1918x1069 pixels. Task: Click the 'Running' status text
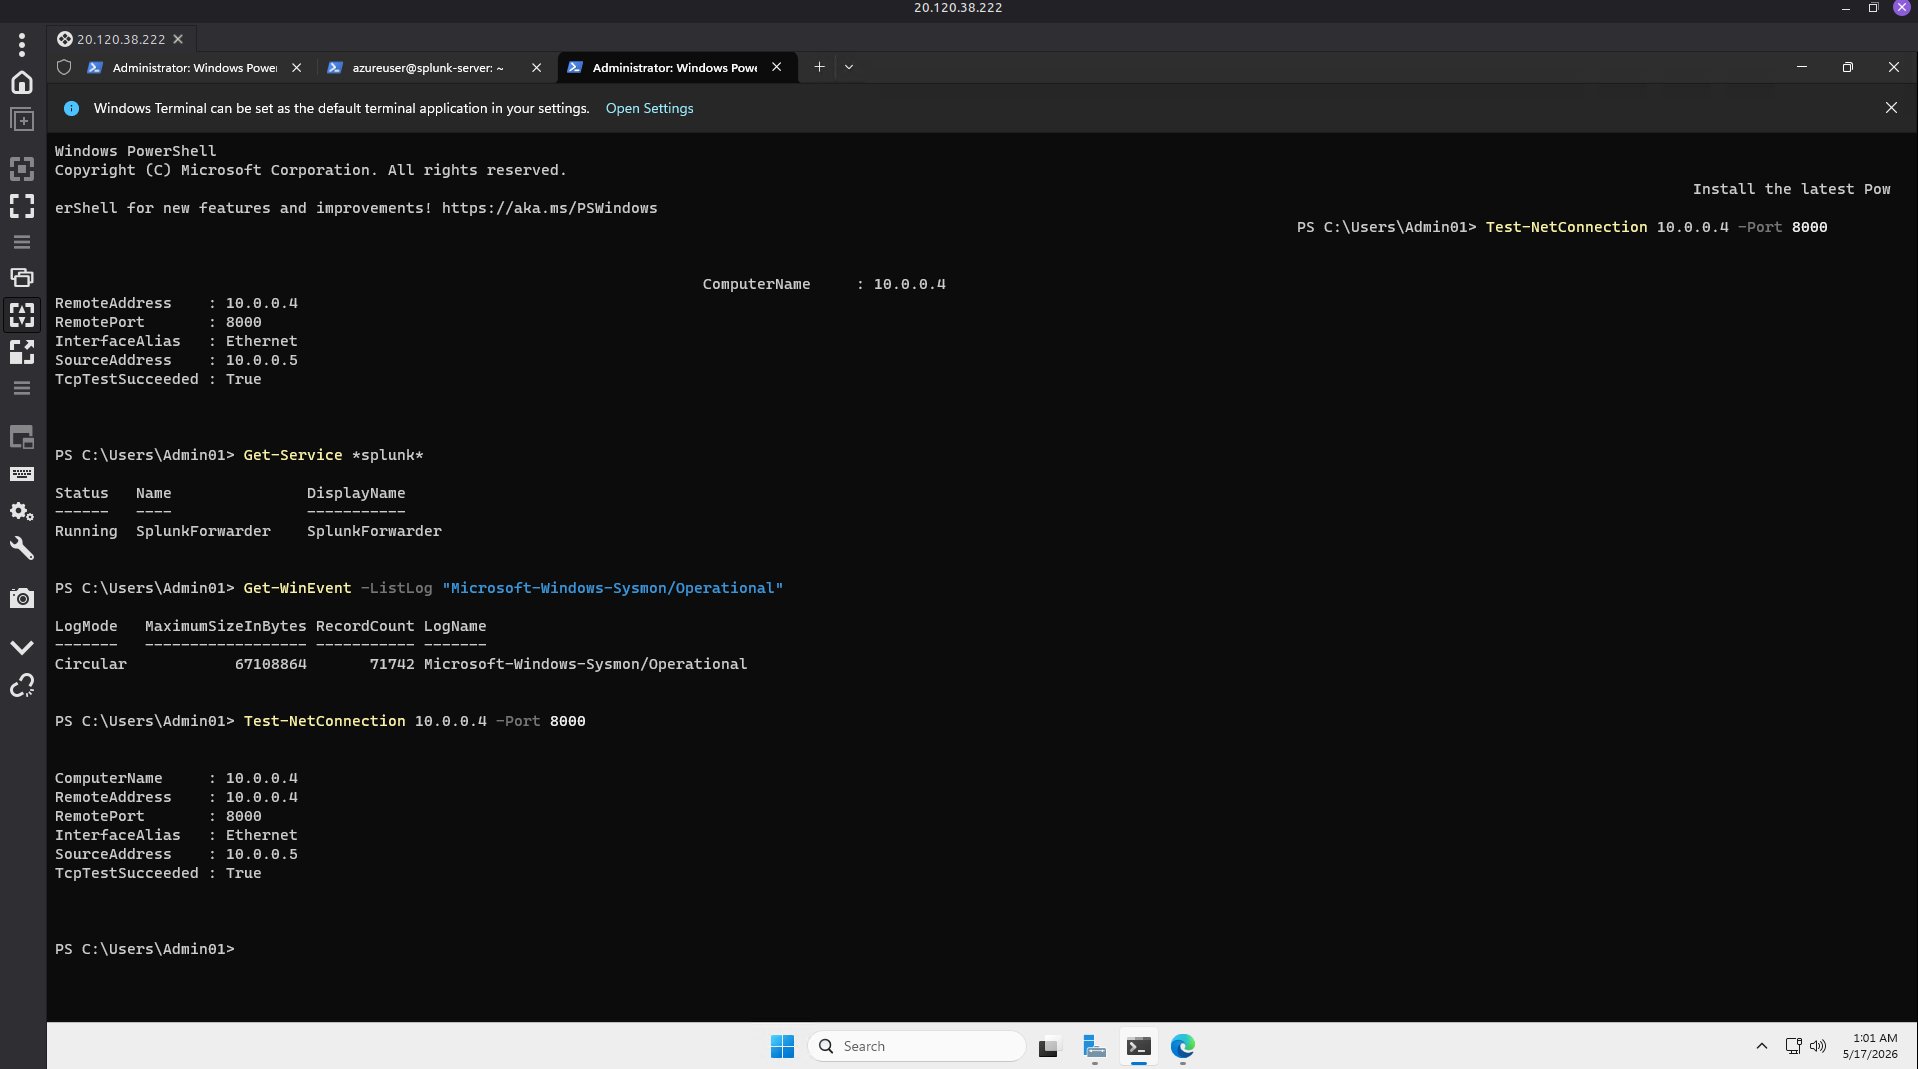click(86, 531)
